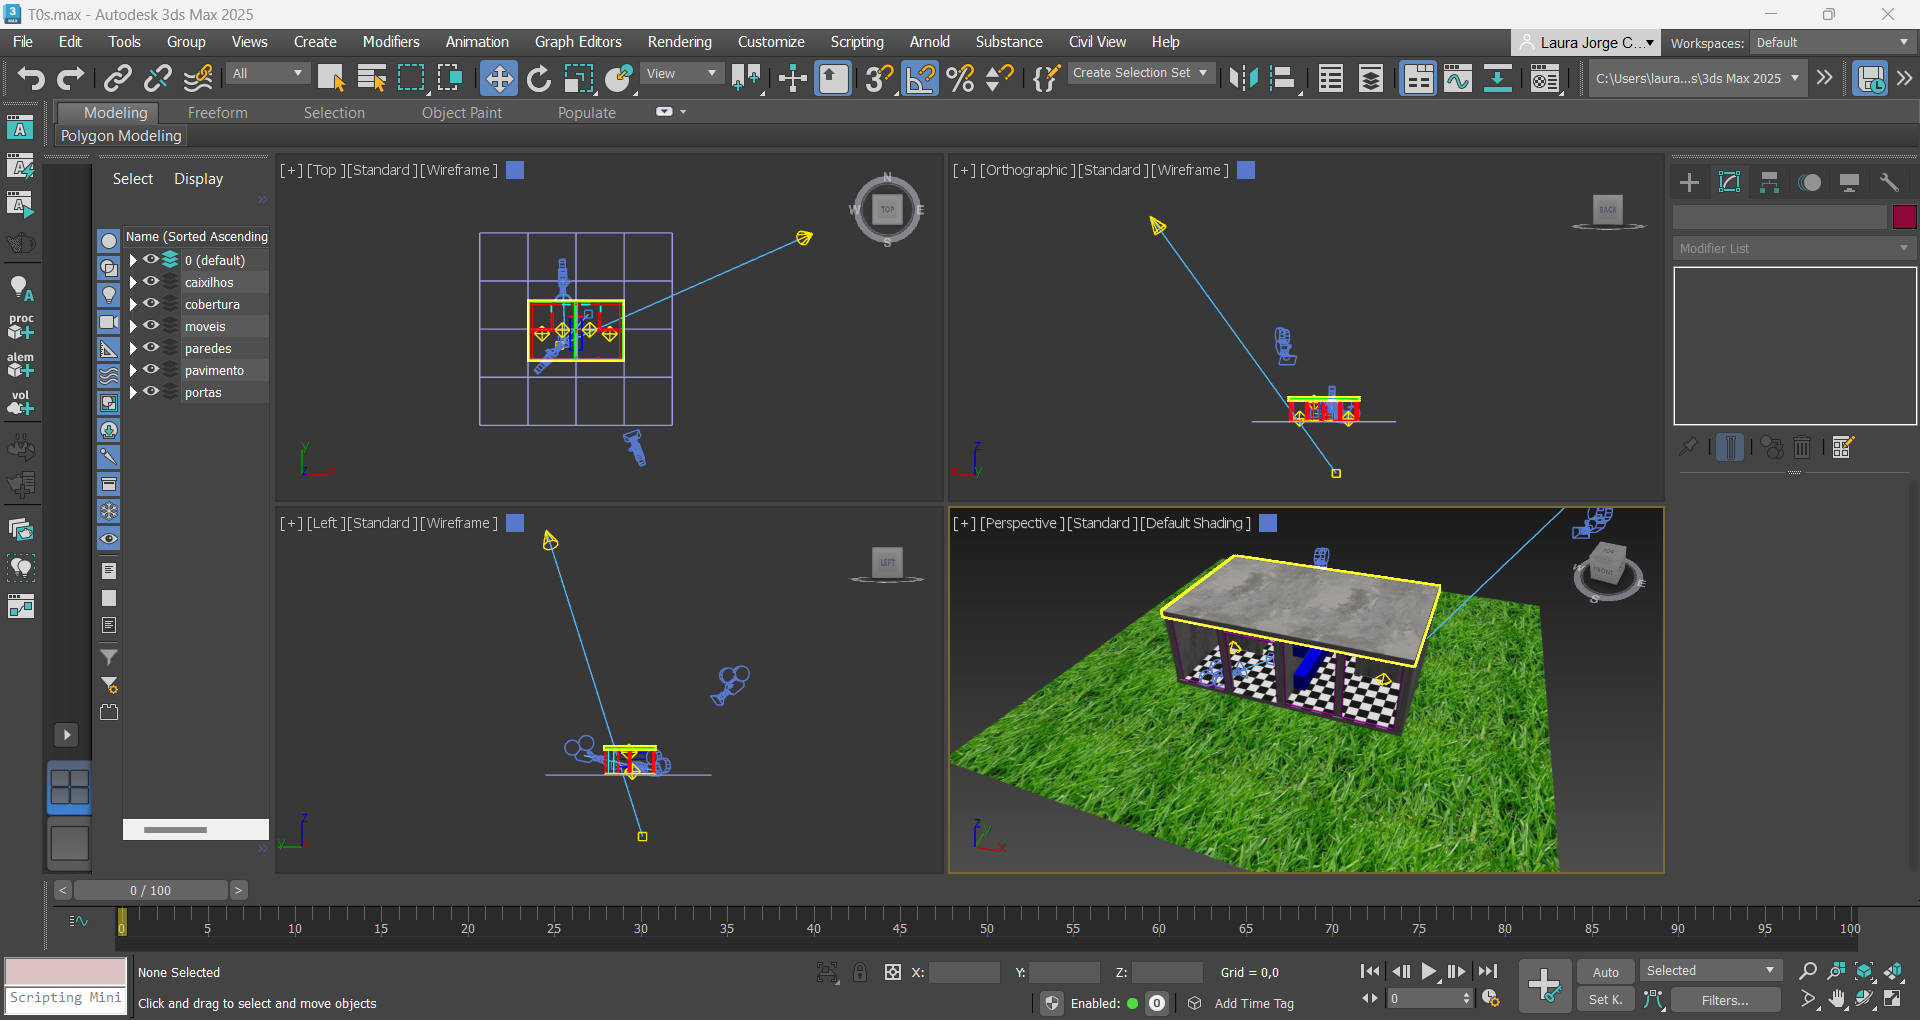Open the View coordinate system dropdown

click(x=682, y=73)
